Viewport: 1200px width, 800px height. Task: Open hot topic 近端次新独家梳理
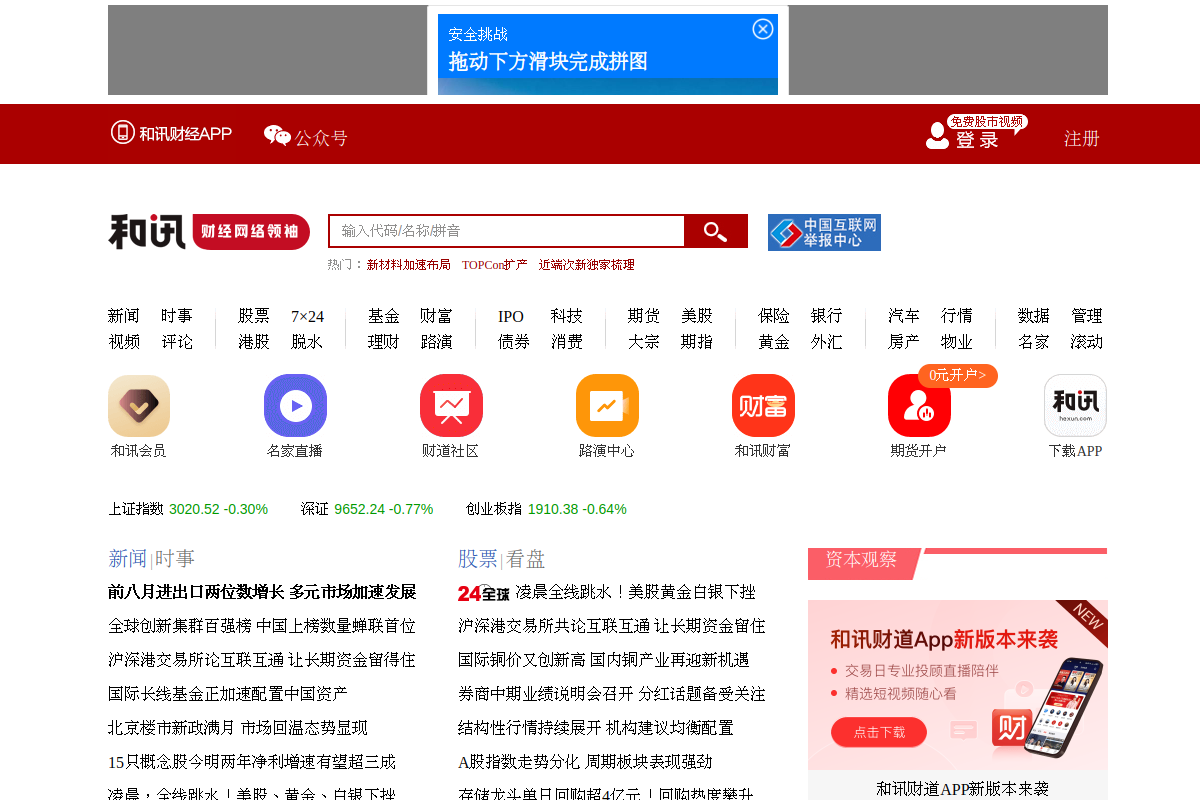pyautogui.click(x=586, y=265)
